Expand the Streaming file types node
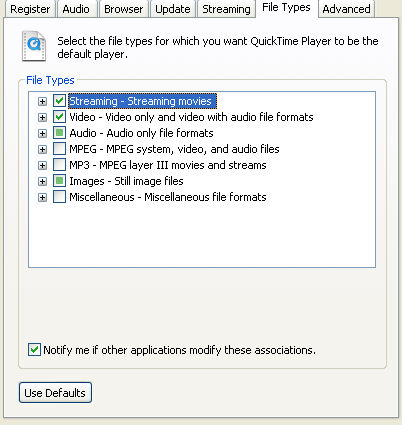Screen dimensions: 402x425 [42, 101]
